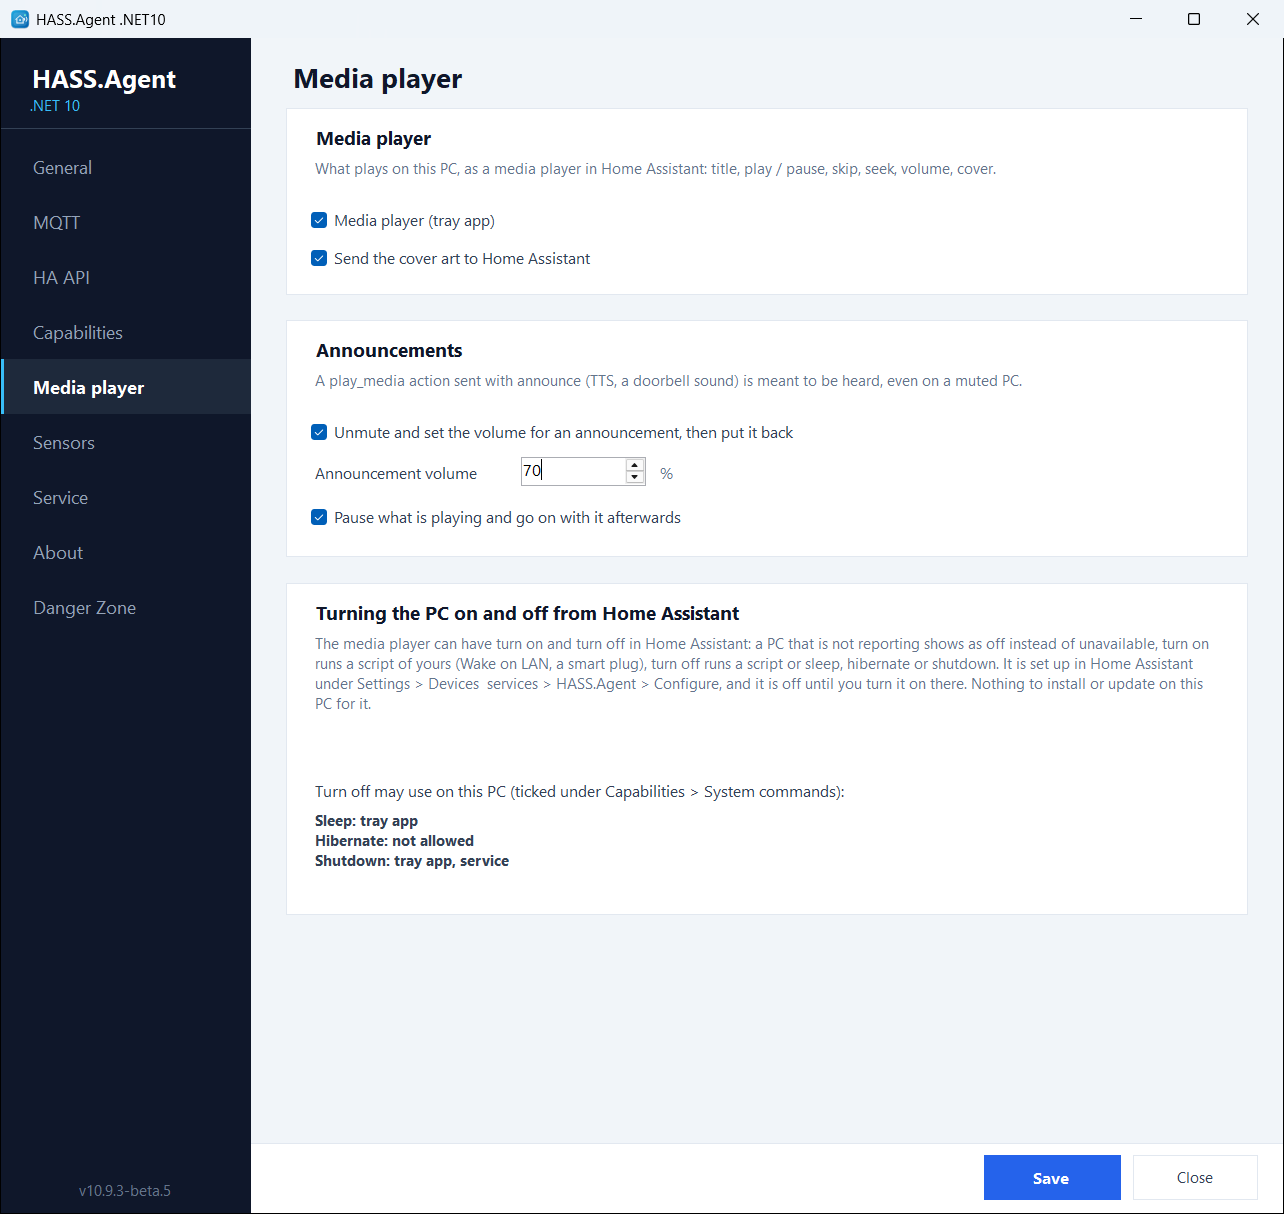
Task: Click the 'Announcement volume' label
Action: (x=396, y=474)
